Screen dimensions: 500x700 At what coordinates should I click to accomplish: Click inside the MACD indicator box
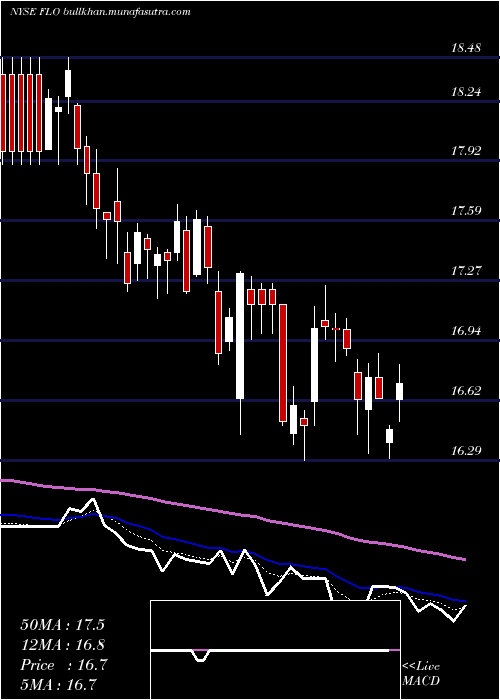point(275,650)
